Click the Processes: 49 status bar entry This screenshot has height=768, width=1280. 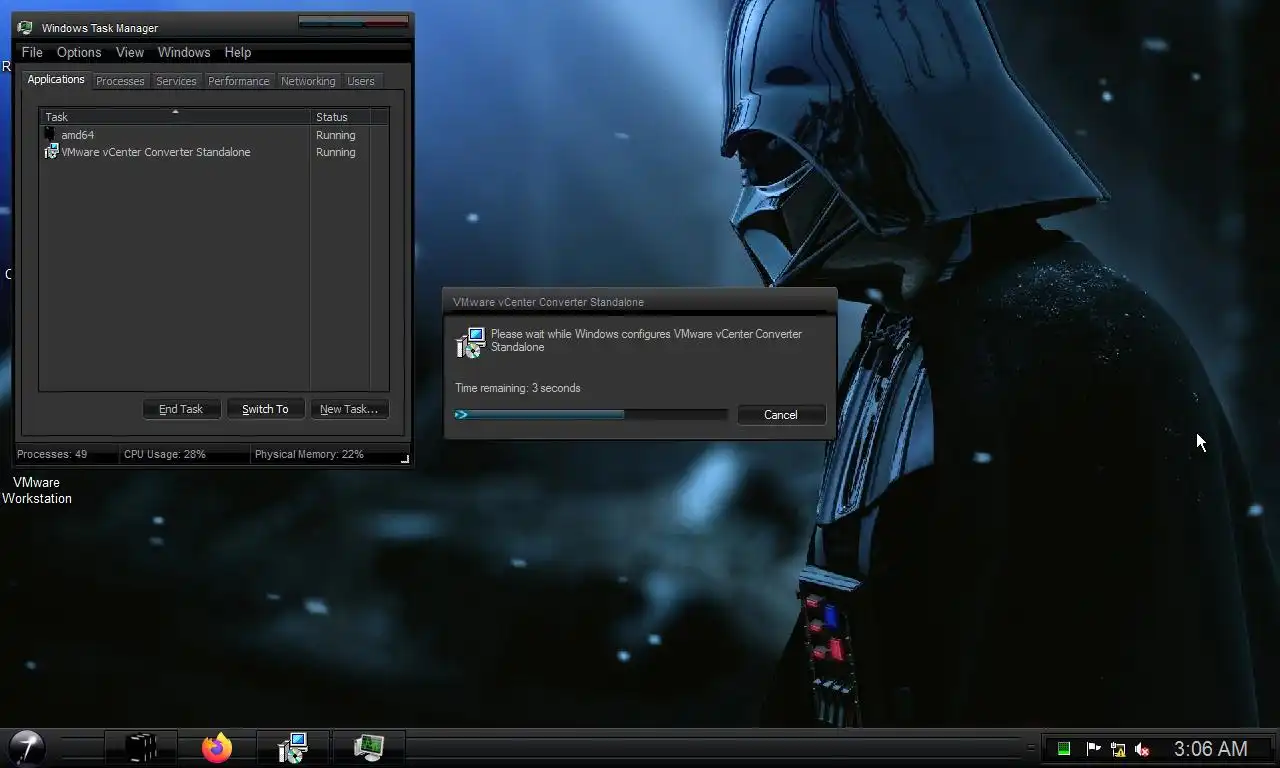52,454
